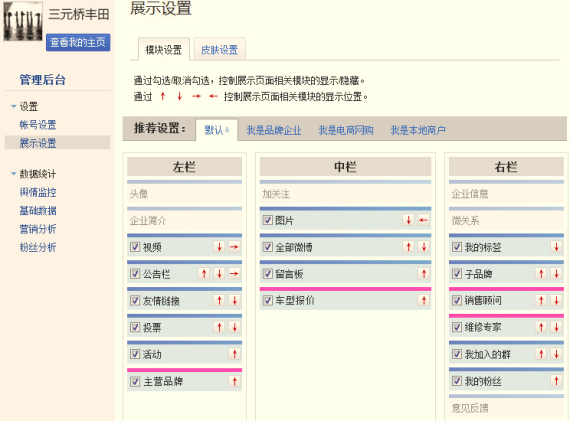This screenshot has width=570, height=421.
Task: Select the 我是品牌企业 preset tab
Action: (274, 130)
